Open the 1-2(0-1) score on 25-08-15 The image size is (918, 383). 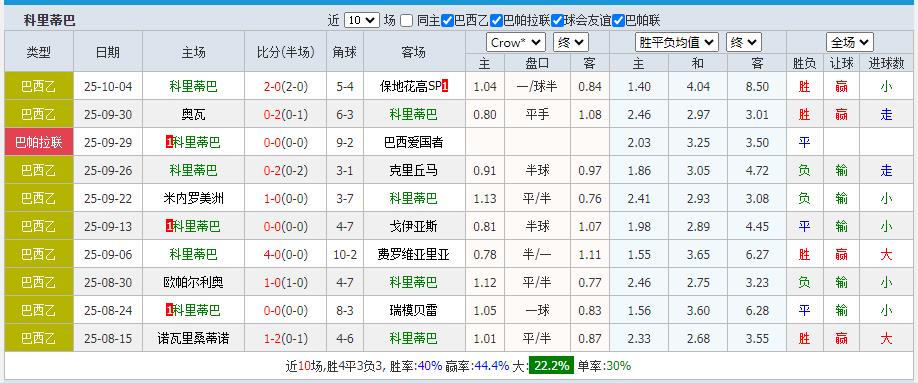tap(285, 338)
